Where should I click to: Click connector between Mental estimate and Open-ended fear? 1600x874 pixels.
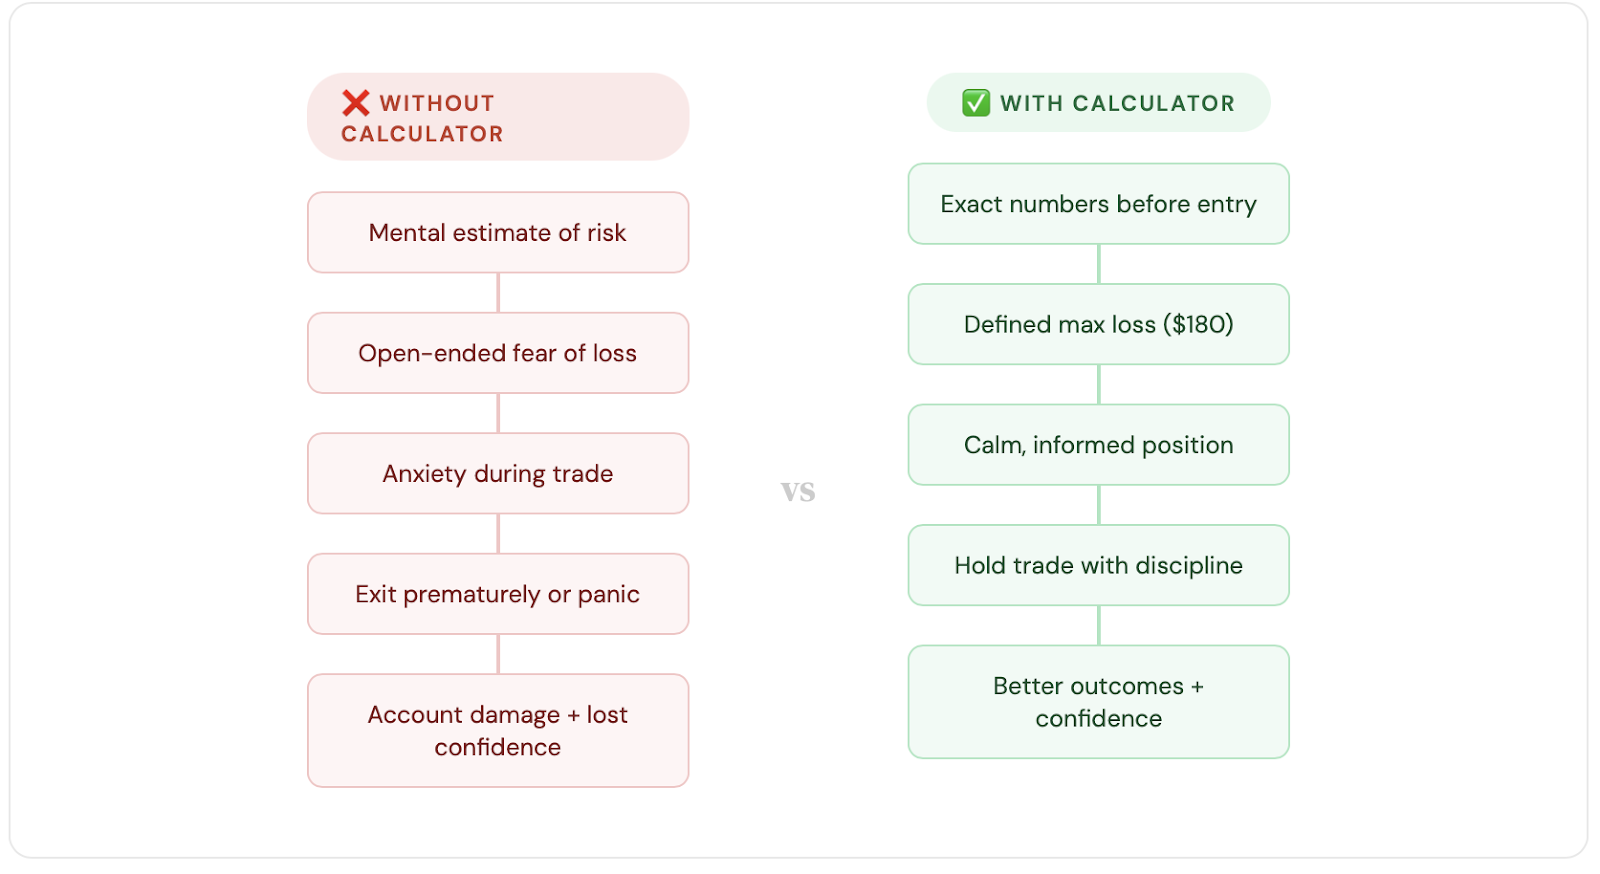coord(498,293)
